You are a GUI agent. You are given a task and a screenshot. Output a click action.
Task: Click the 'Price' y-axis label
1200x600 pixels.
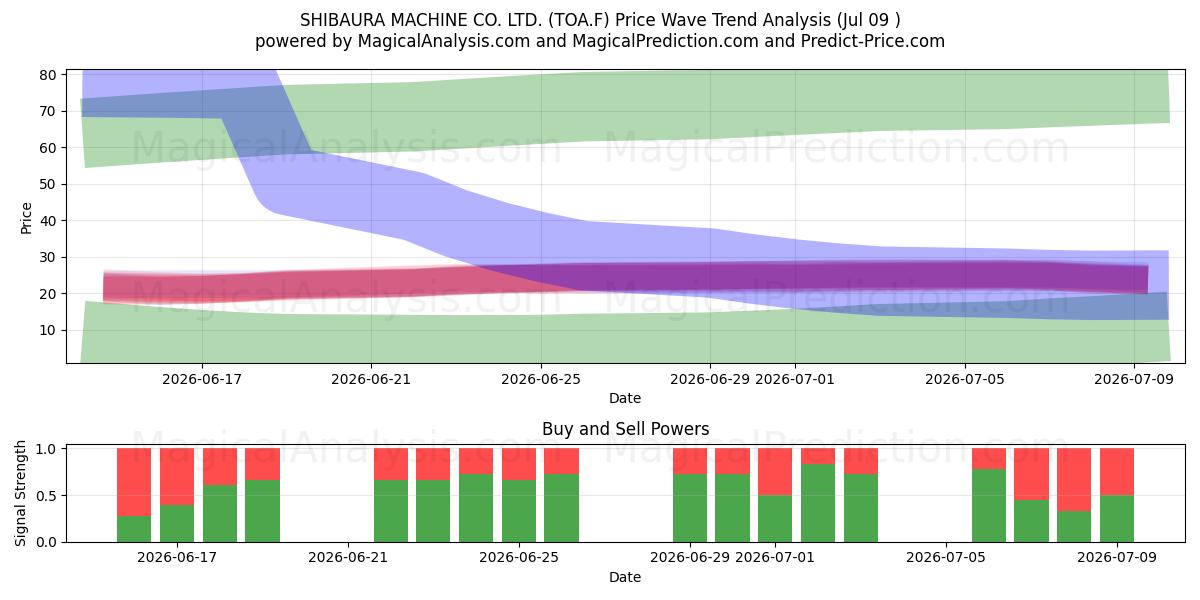coord(26,218)
